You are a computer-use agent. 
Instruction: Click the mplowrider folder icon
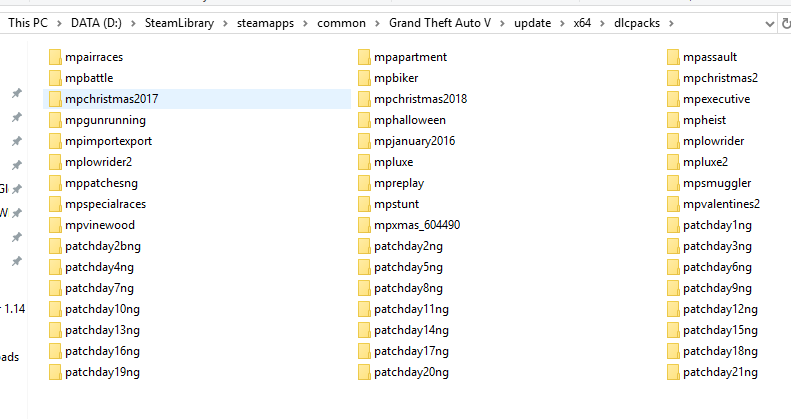tap(673, 141)
